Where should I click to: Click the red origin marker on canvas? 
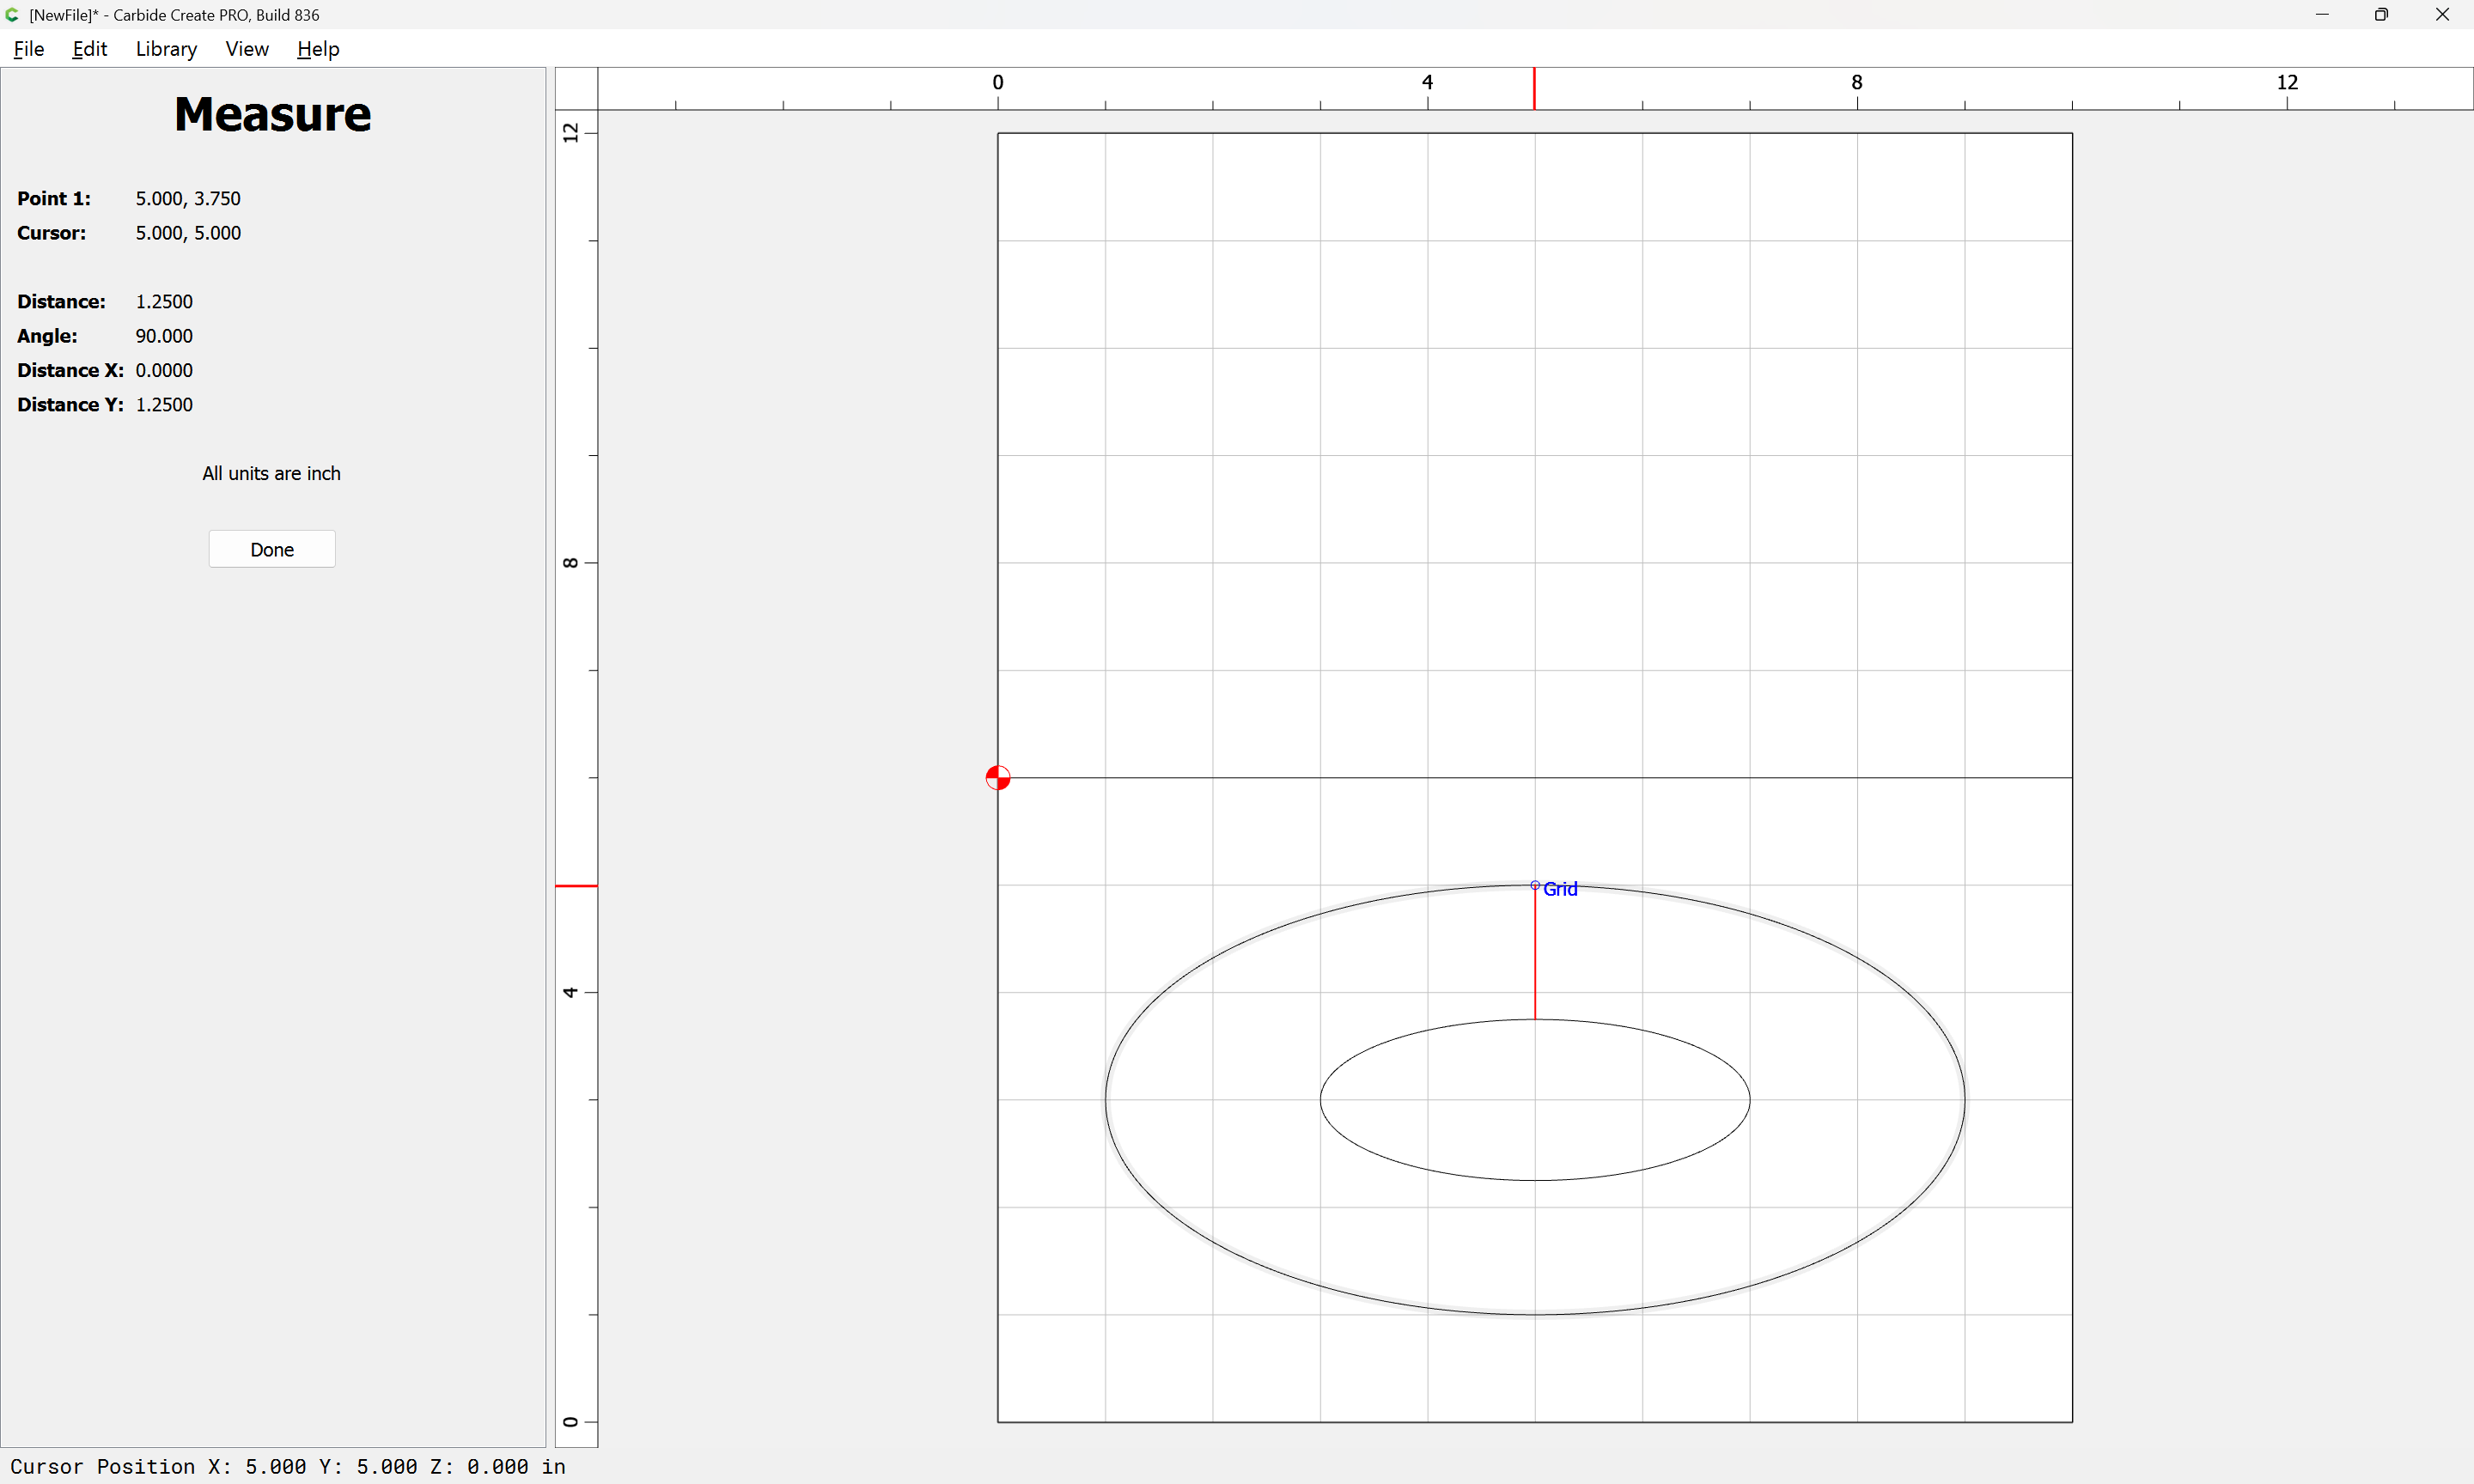coord(997,777)
